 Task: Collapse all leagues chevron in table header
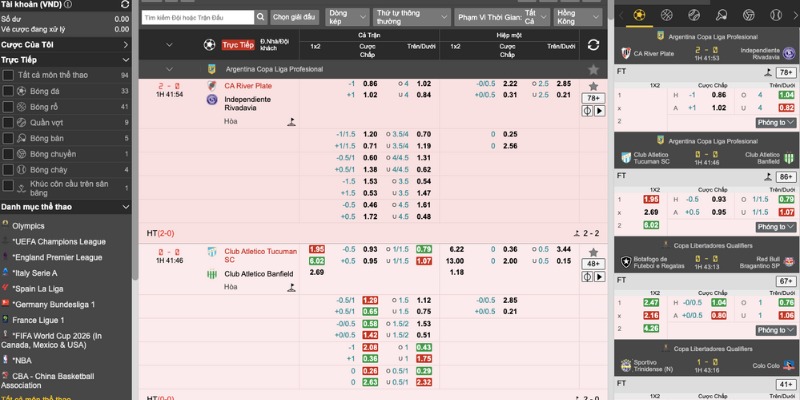tap(169, 45)
